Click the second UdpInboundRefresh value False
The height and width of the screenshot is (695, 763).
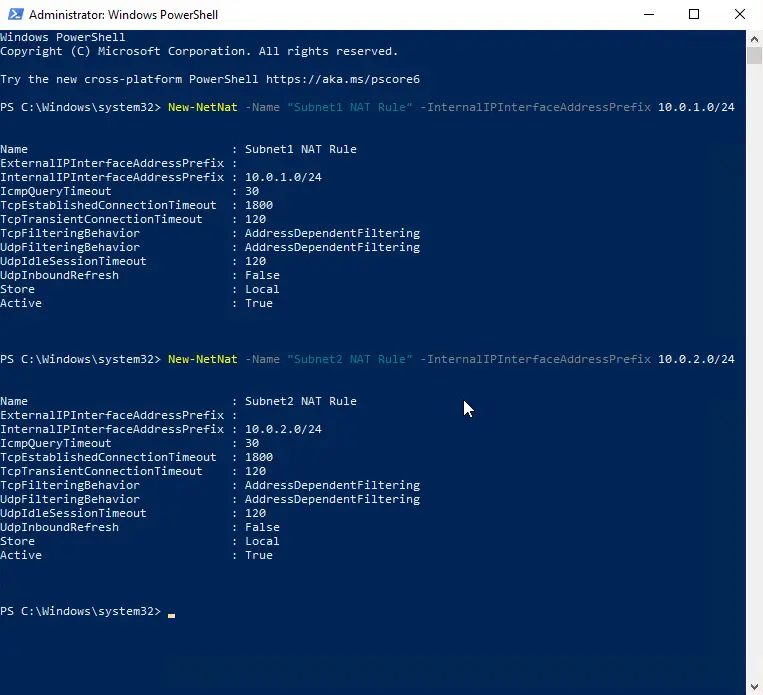pos(262,528)
